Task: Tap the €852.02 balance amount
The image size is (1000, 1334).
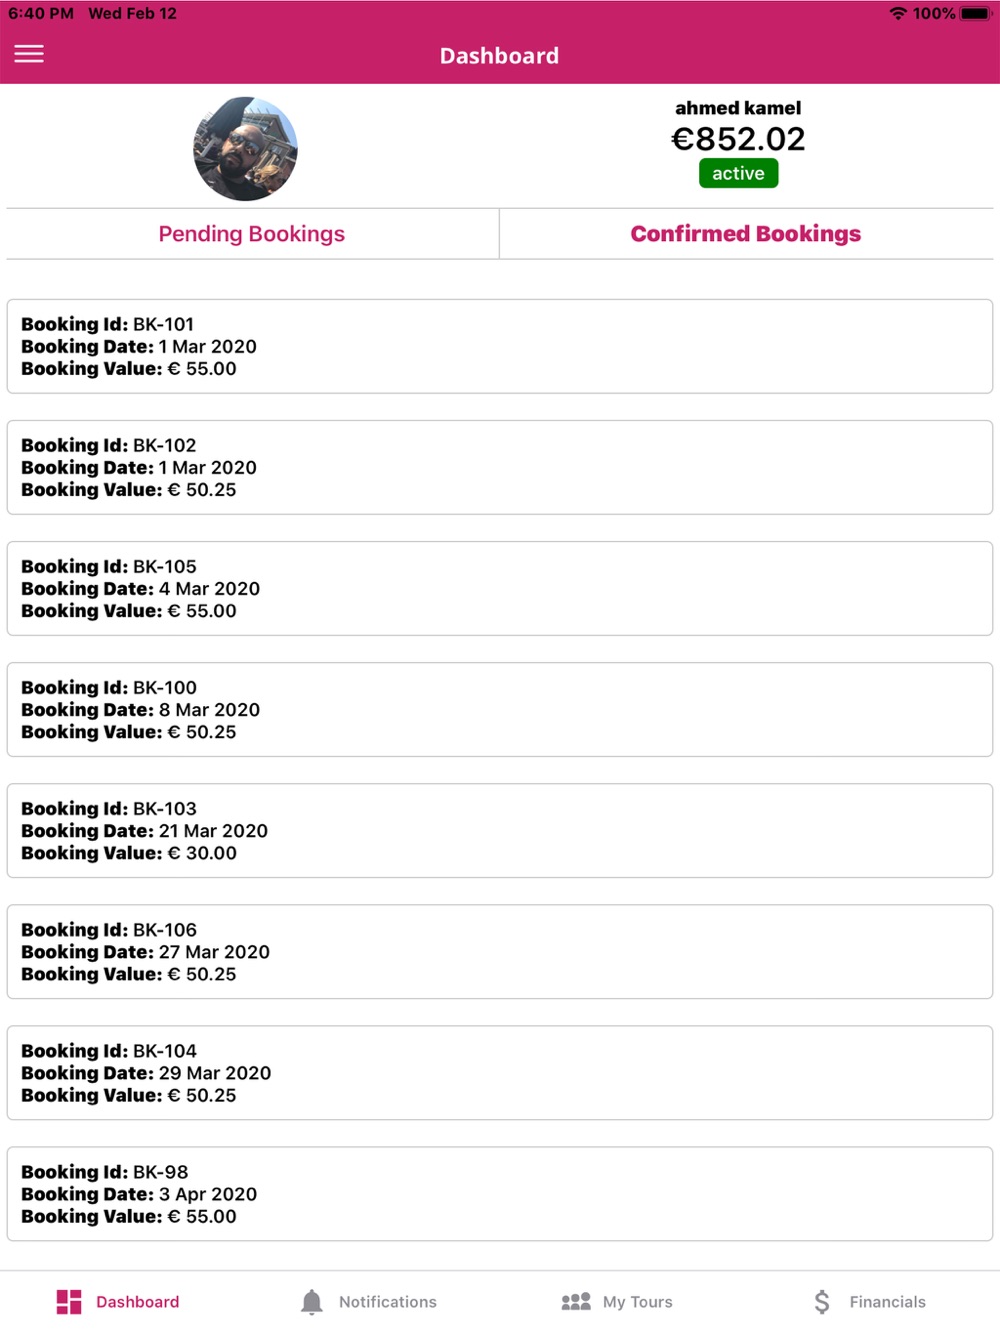Action: (x=738, y=139)
